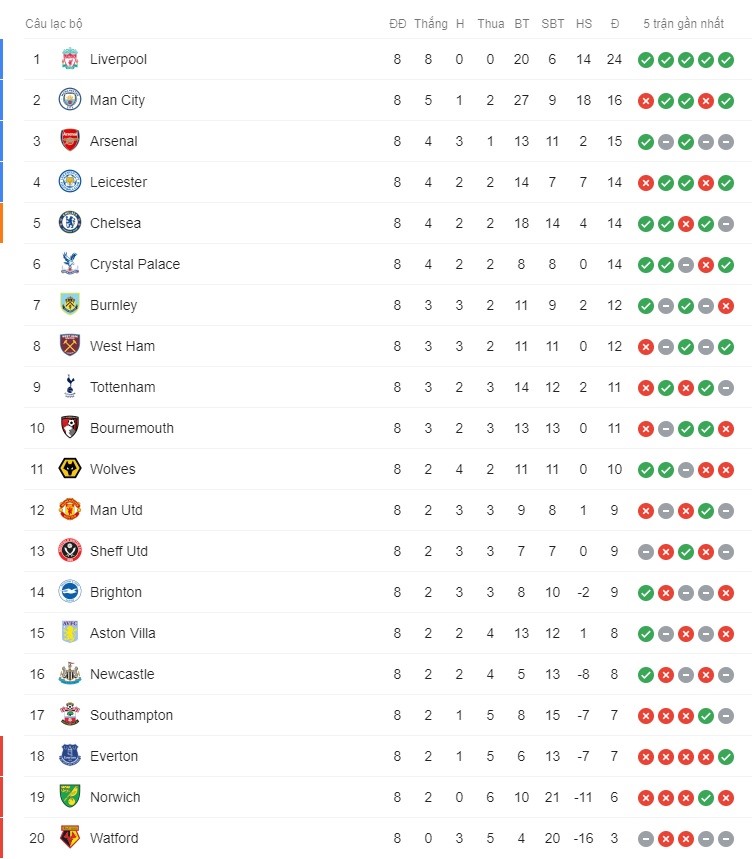Open the Leicester team link
Image resolution: width=754 pixels, height=859 pixels.
[118, 182]
